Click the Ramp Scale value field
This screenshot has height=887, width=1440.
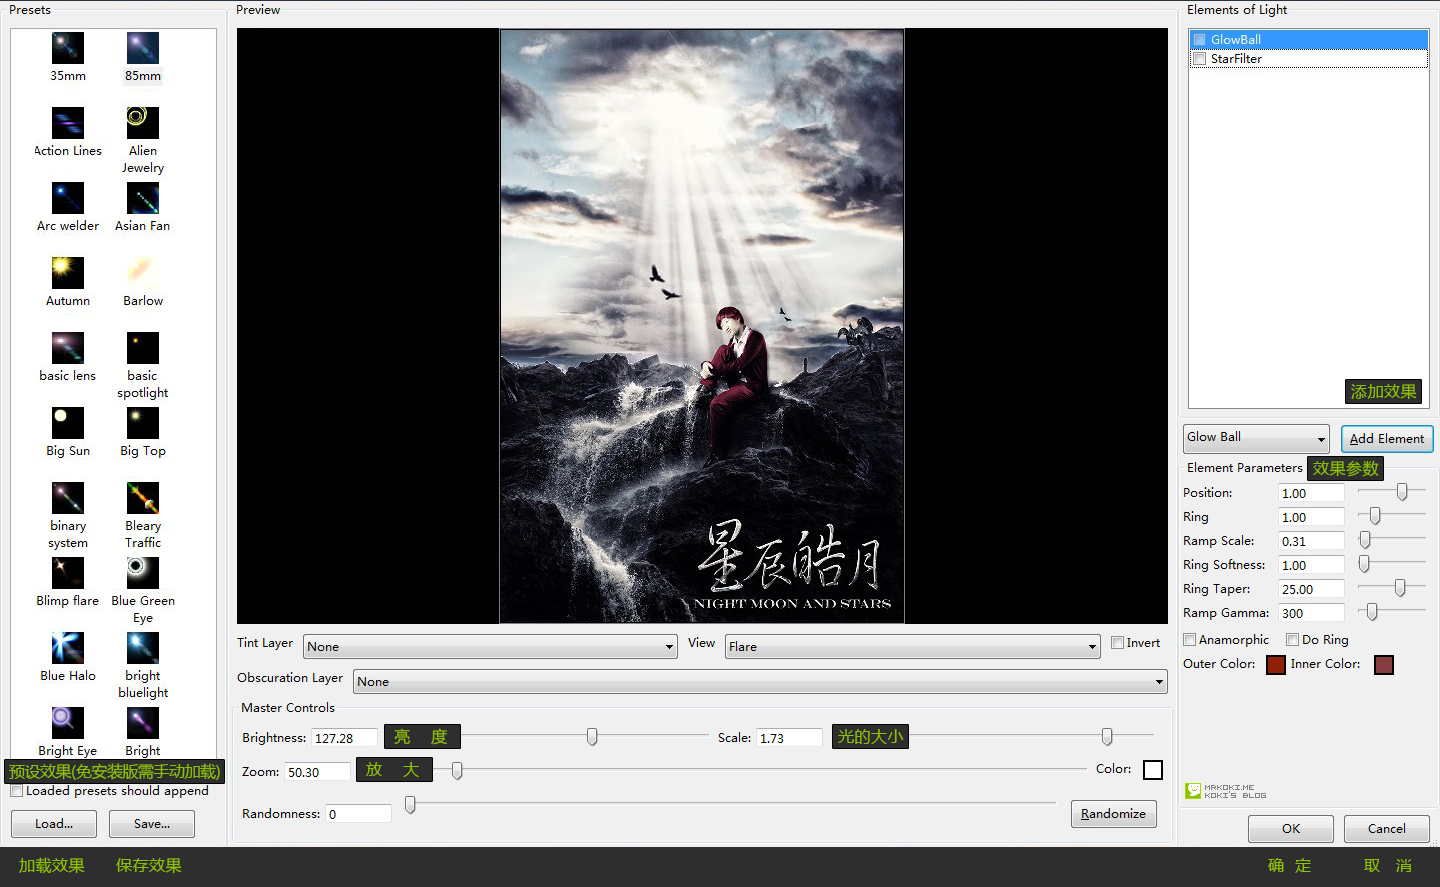pyautogui.click(x=1311, y=541)
